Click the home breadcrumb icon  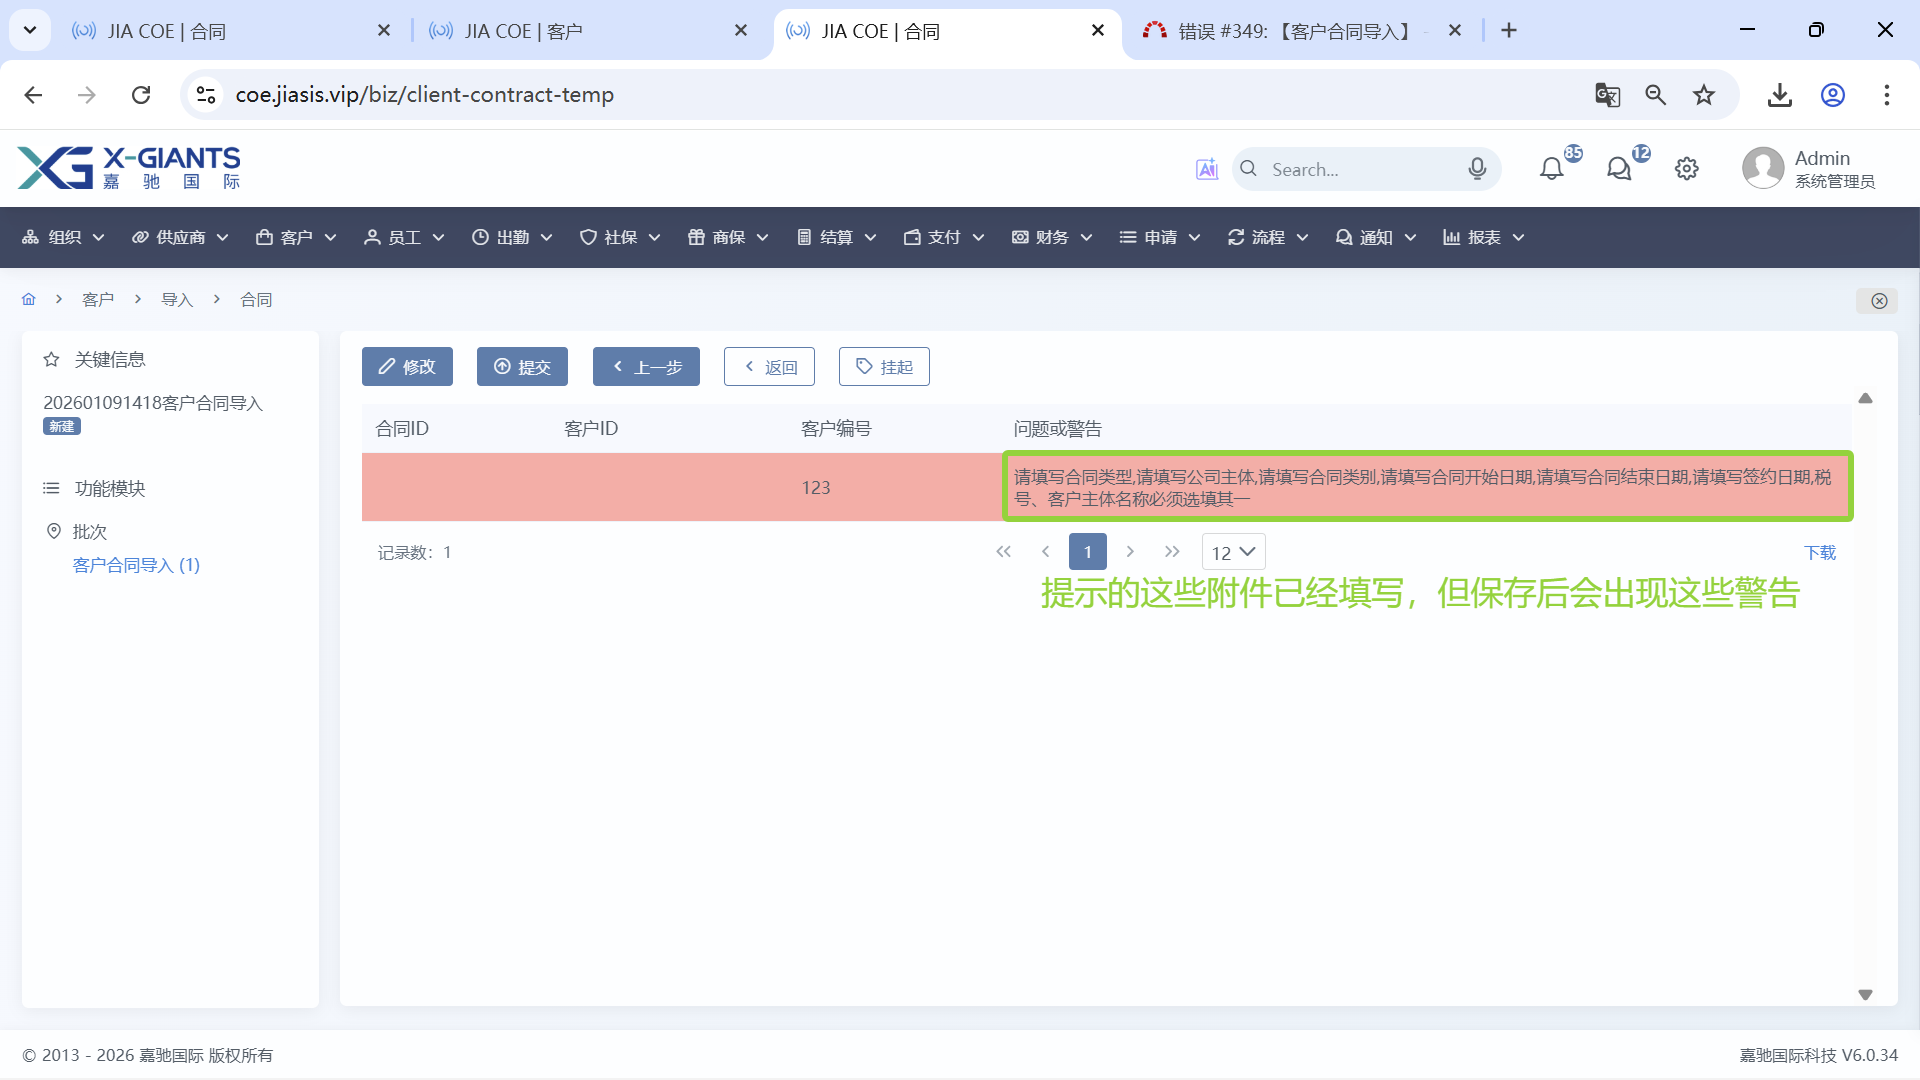(29, 299)
